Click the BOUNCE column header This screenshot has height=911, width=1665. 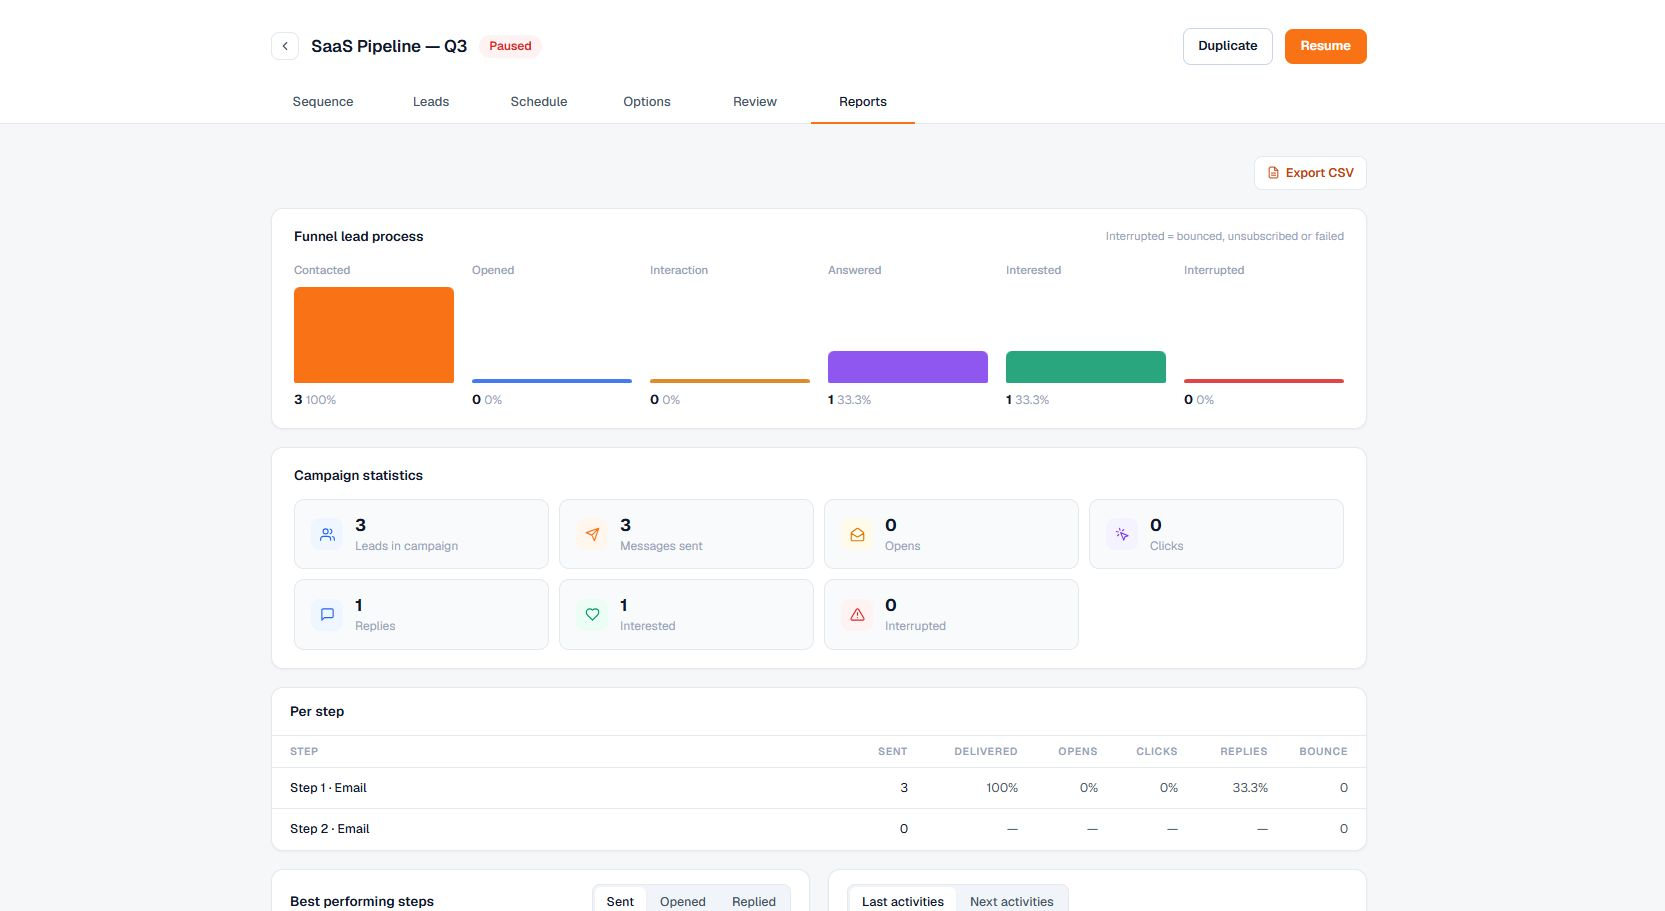[x=1323, y=751]
